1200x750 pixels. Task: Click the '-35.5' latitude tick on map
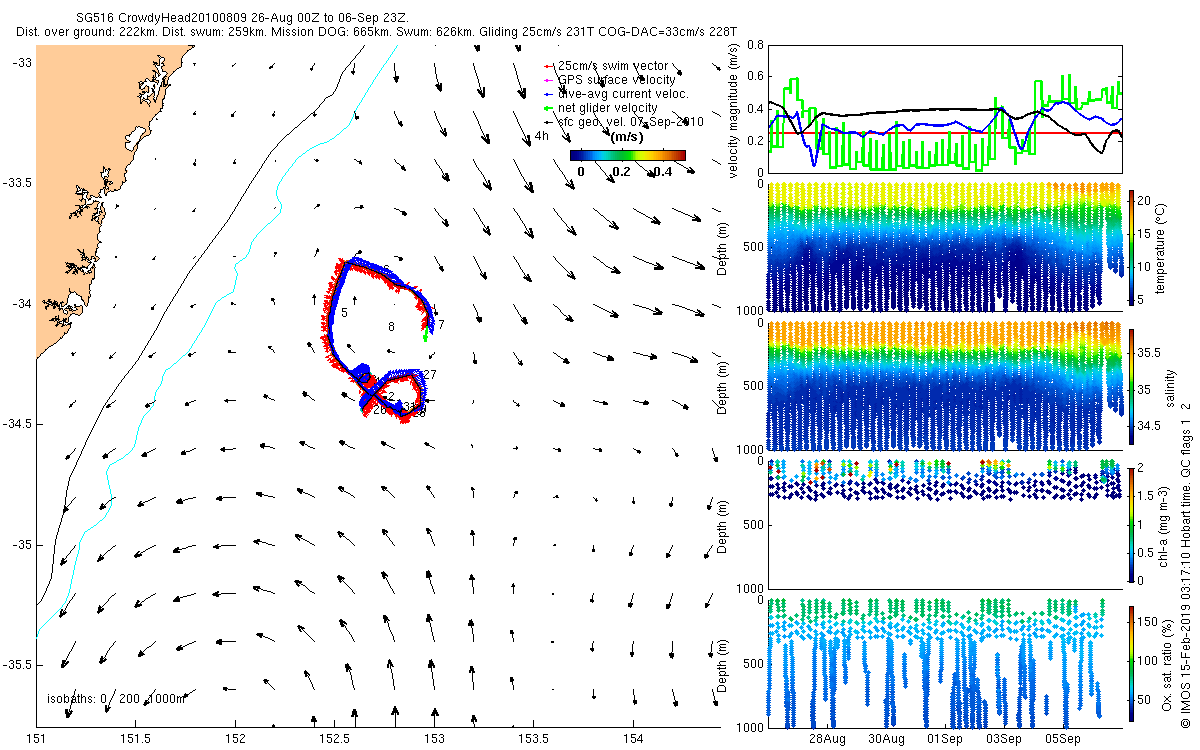(18, 665)
